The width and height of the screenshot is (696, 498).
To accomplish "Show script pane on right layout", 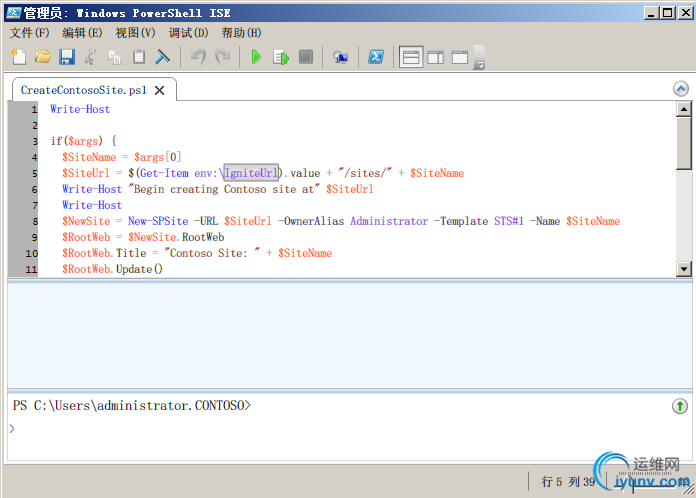I will point(435,57).
